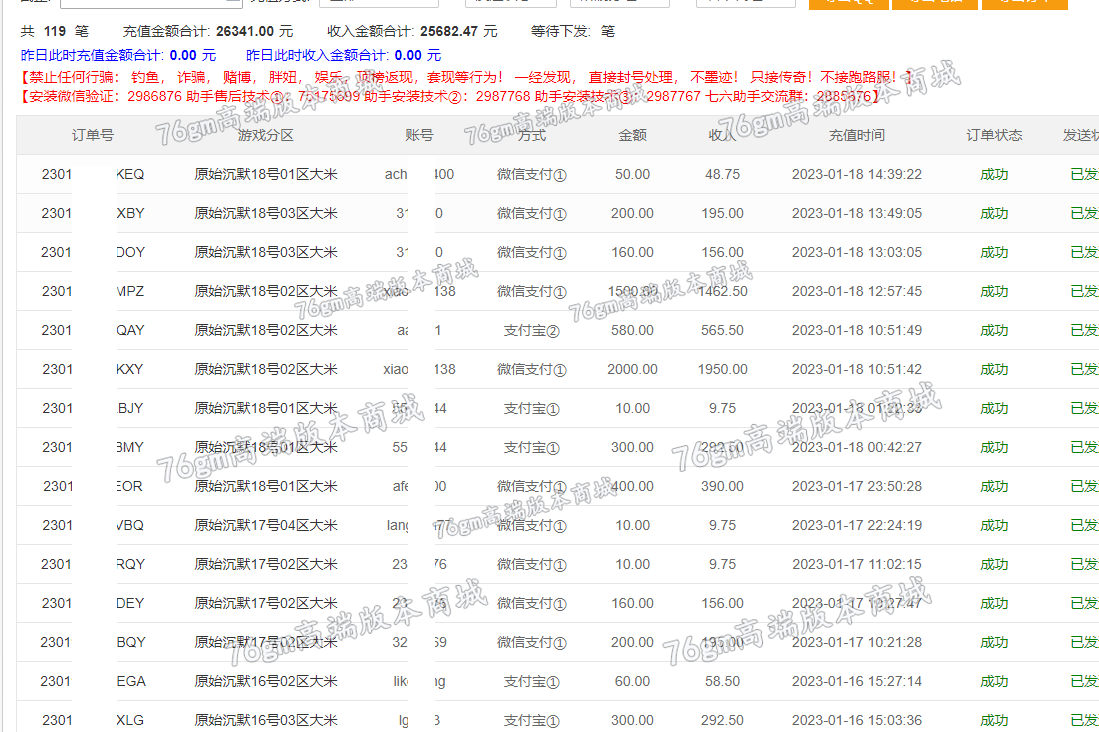Click the 580.00 amount cell
The height and width of the screenshot is (732, 1099).
point(632,330)
